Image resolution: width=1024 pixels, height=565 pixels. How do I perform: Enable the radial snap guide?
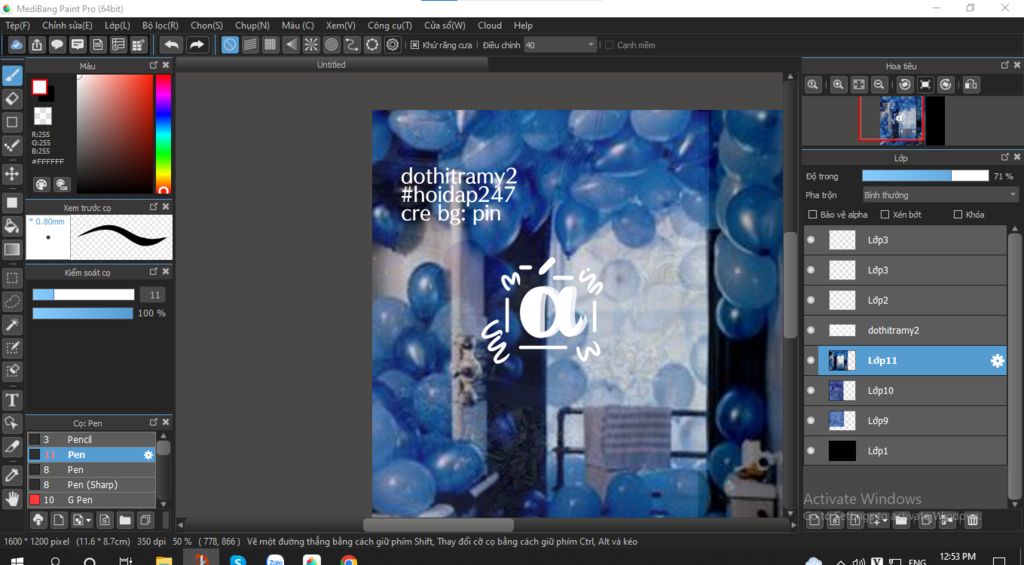tap(311, 45)
